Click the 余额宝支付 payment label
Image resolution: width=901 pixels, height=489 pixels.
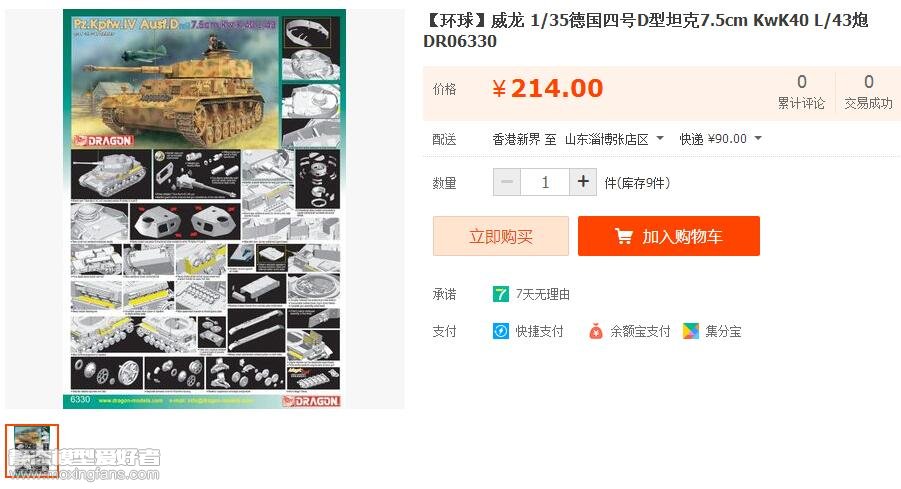[640, 331]
